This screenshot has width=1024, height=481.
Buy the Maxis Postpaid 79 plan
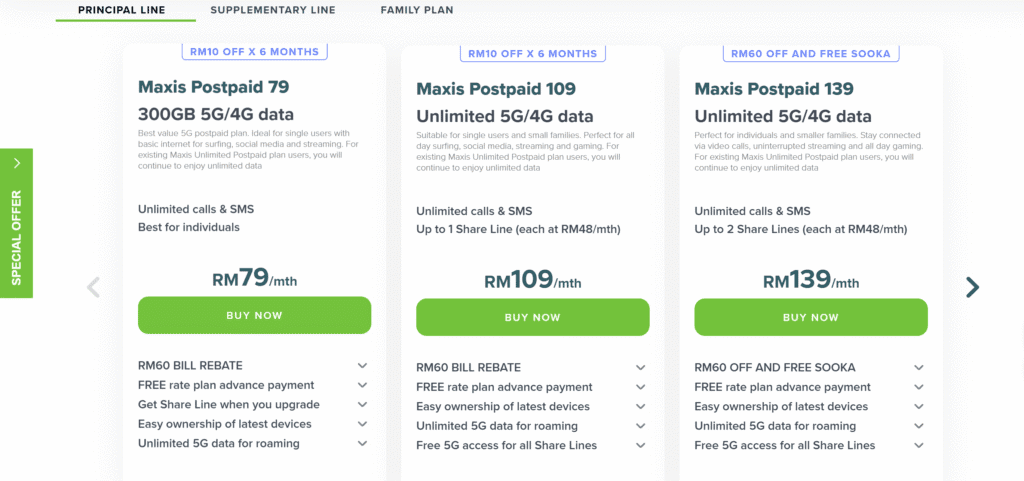click(254, 315)
